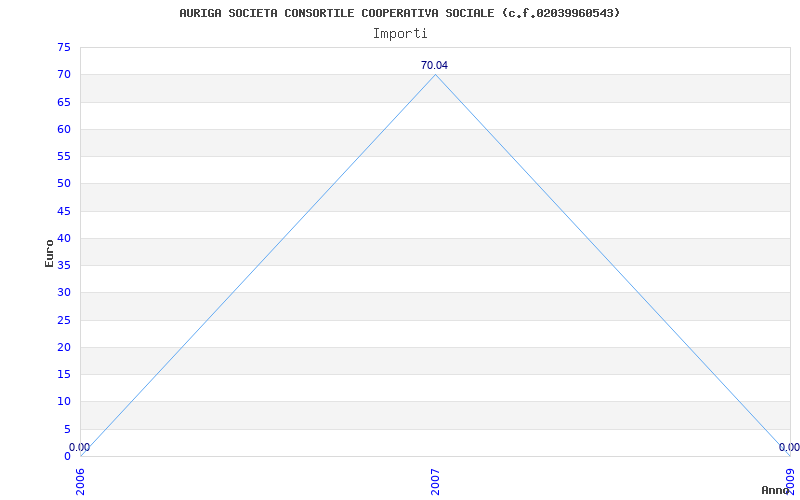Screen dimensions: 800x500
Task: Click the 2006 x-axis year label
Action: pos(81,482)
